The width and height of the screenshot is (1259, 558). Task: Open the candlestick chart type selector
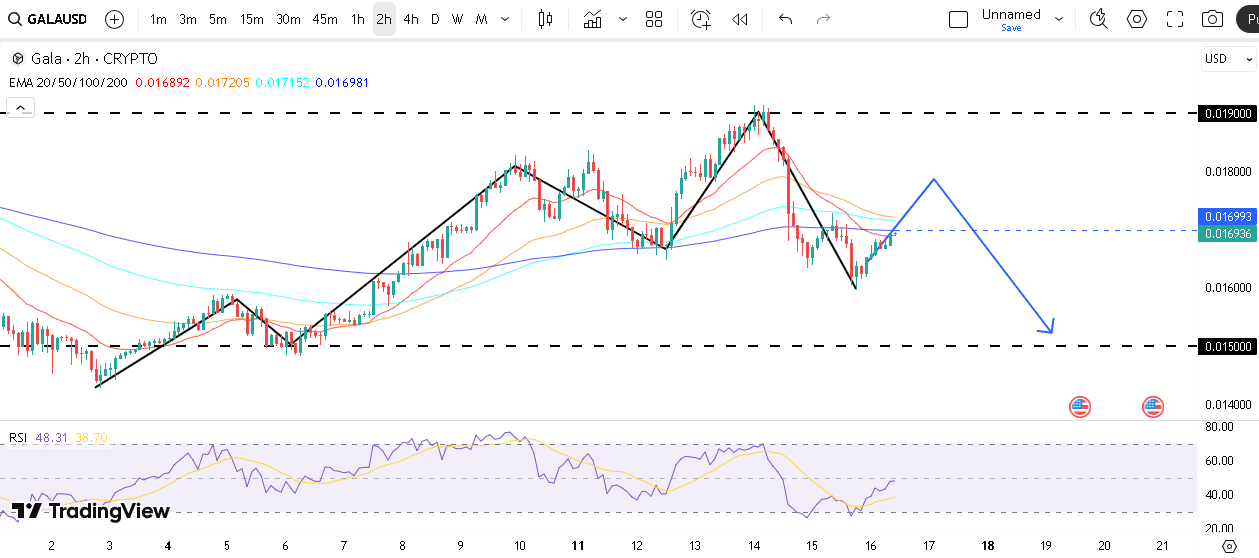coord(545,19)
